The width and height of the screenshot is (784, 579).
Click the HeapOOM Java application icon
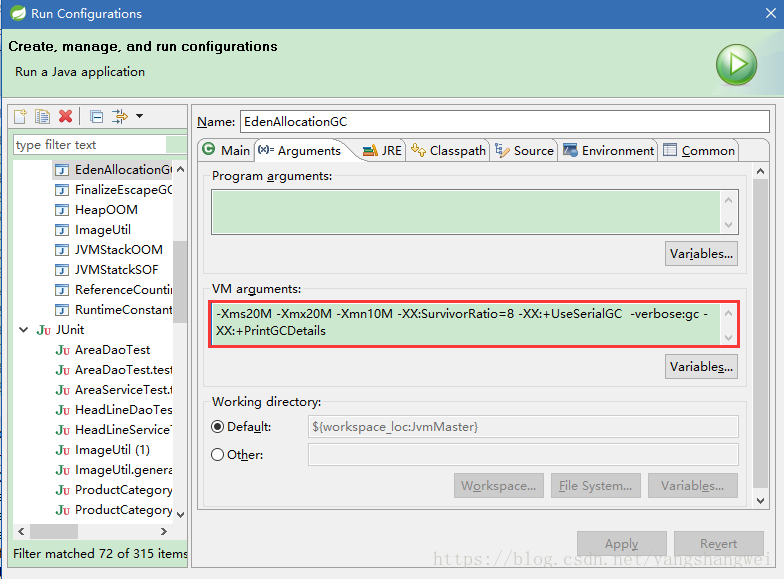pyautogui.click(x=62, y=210)
